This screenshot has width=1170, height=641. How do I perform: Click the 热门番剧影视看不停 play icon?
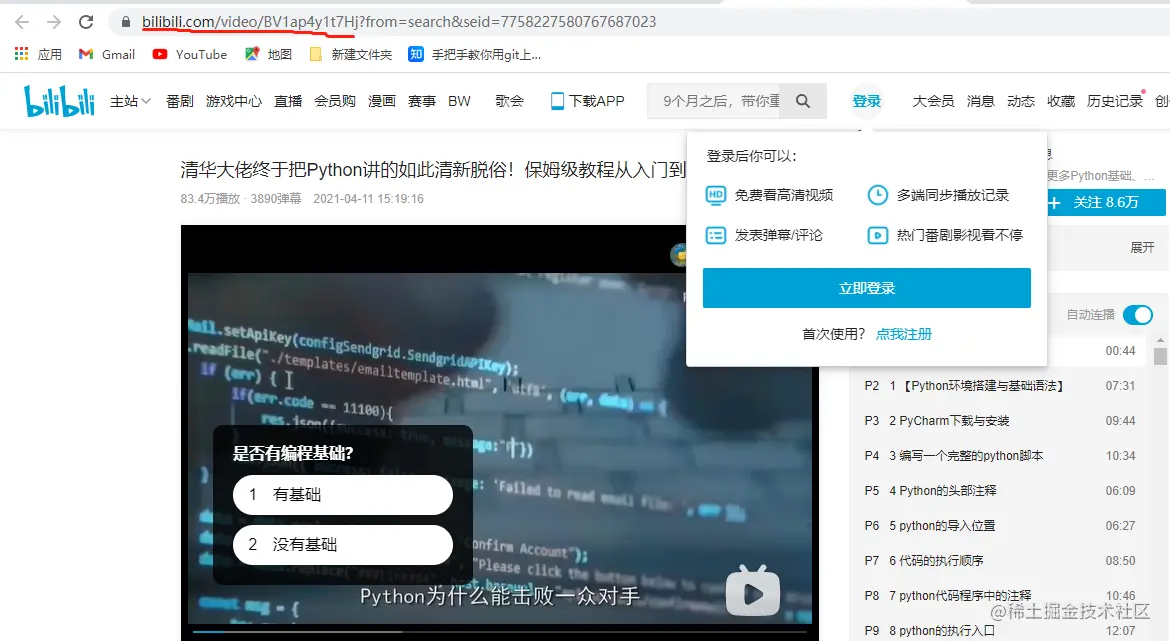(x=878, y=236)
